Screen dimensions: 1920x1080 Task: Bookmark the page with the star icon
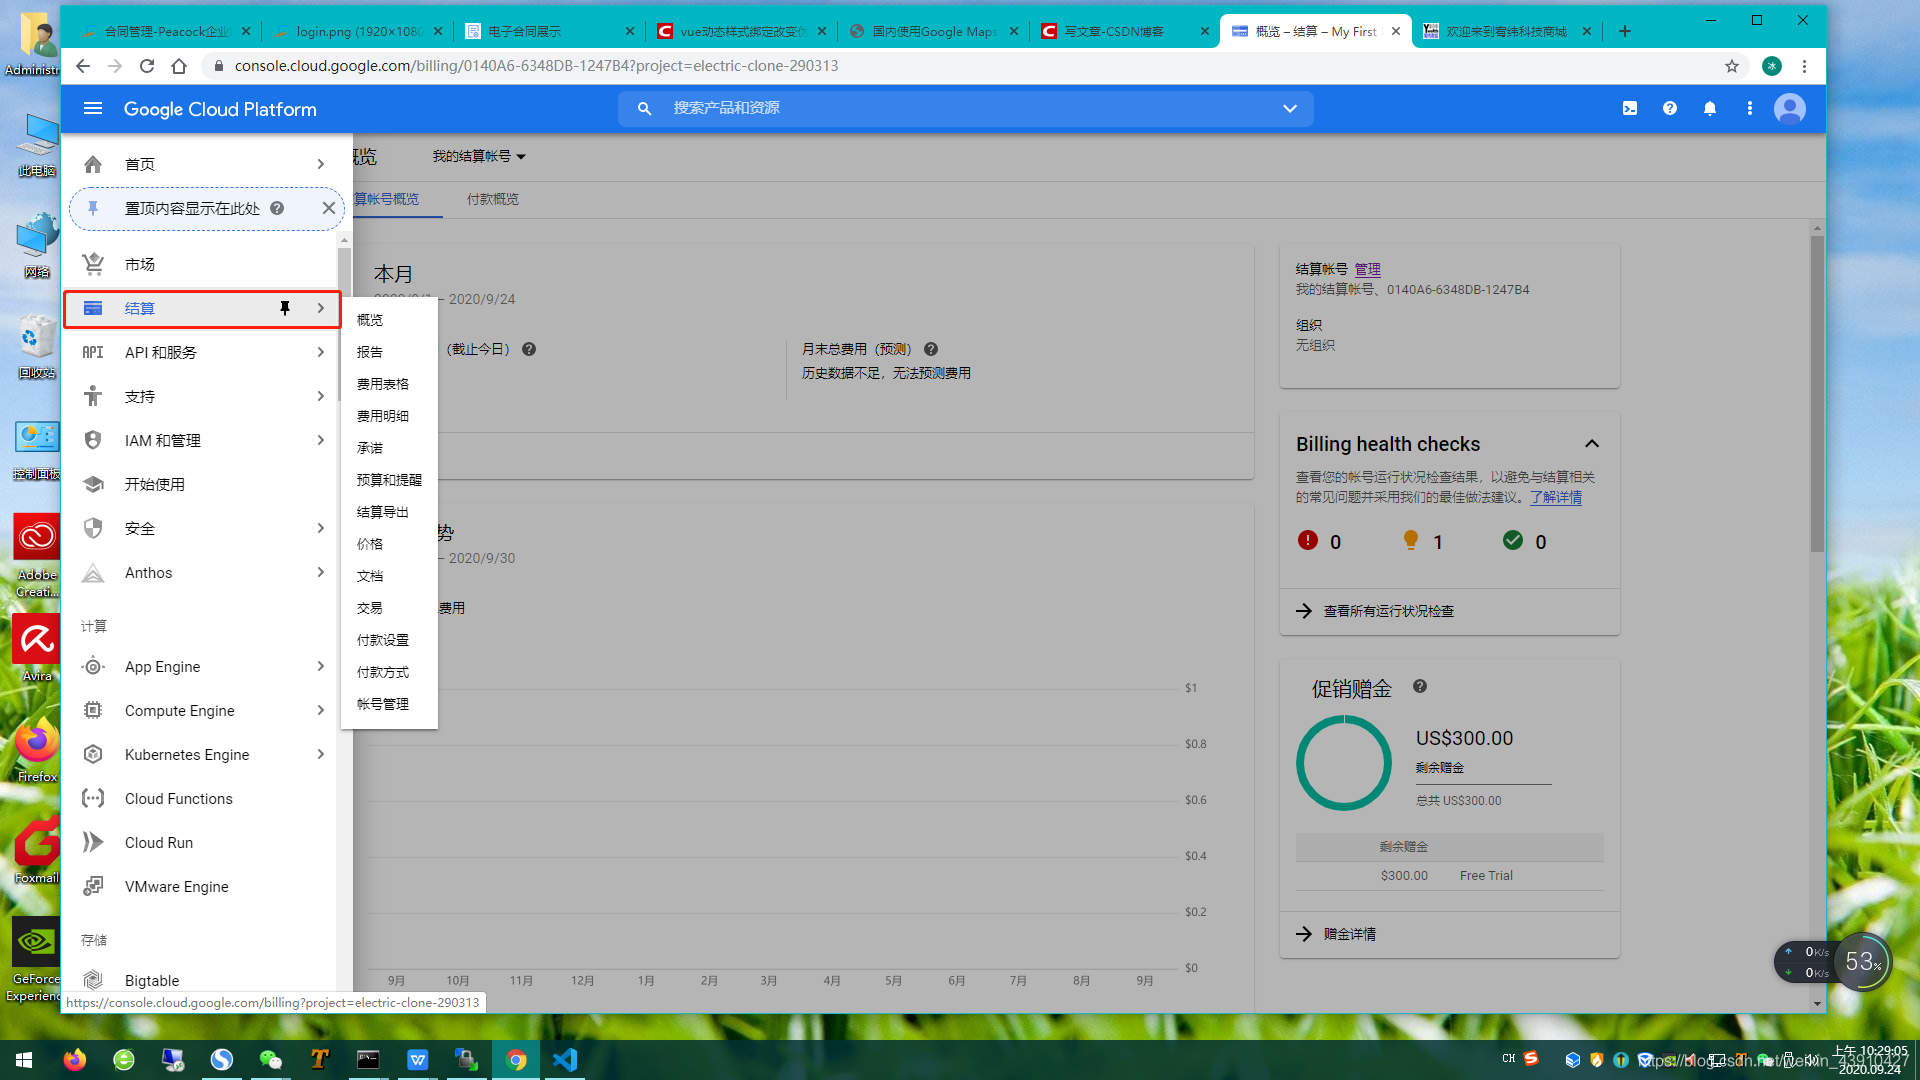(1732, 66)
